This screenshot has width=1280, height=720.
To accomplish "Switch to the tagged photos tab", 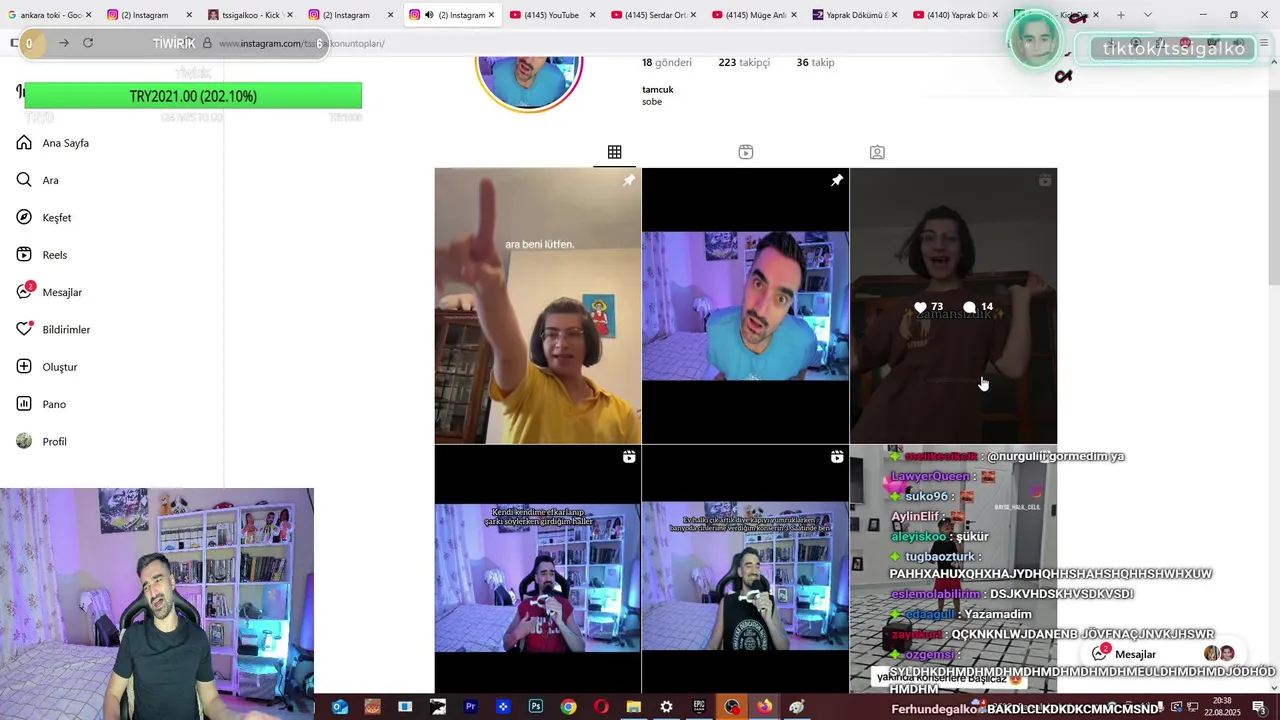I will [x=877, y=152].
